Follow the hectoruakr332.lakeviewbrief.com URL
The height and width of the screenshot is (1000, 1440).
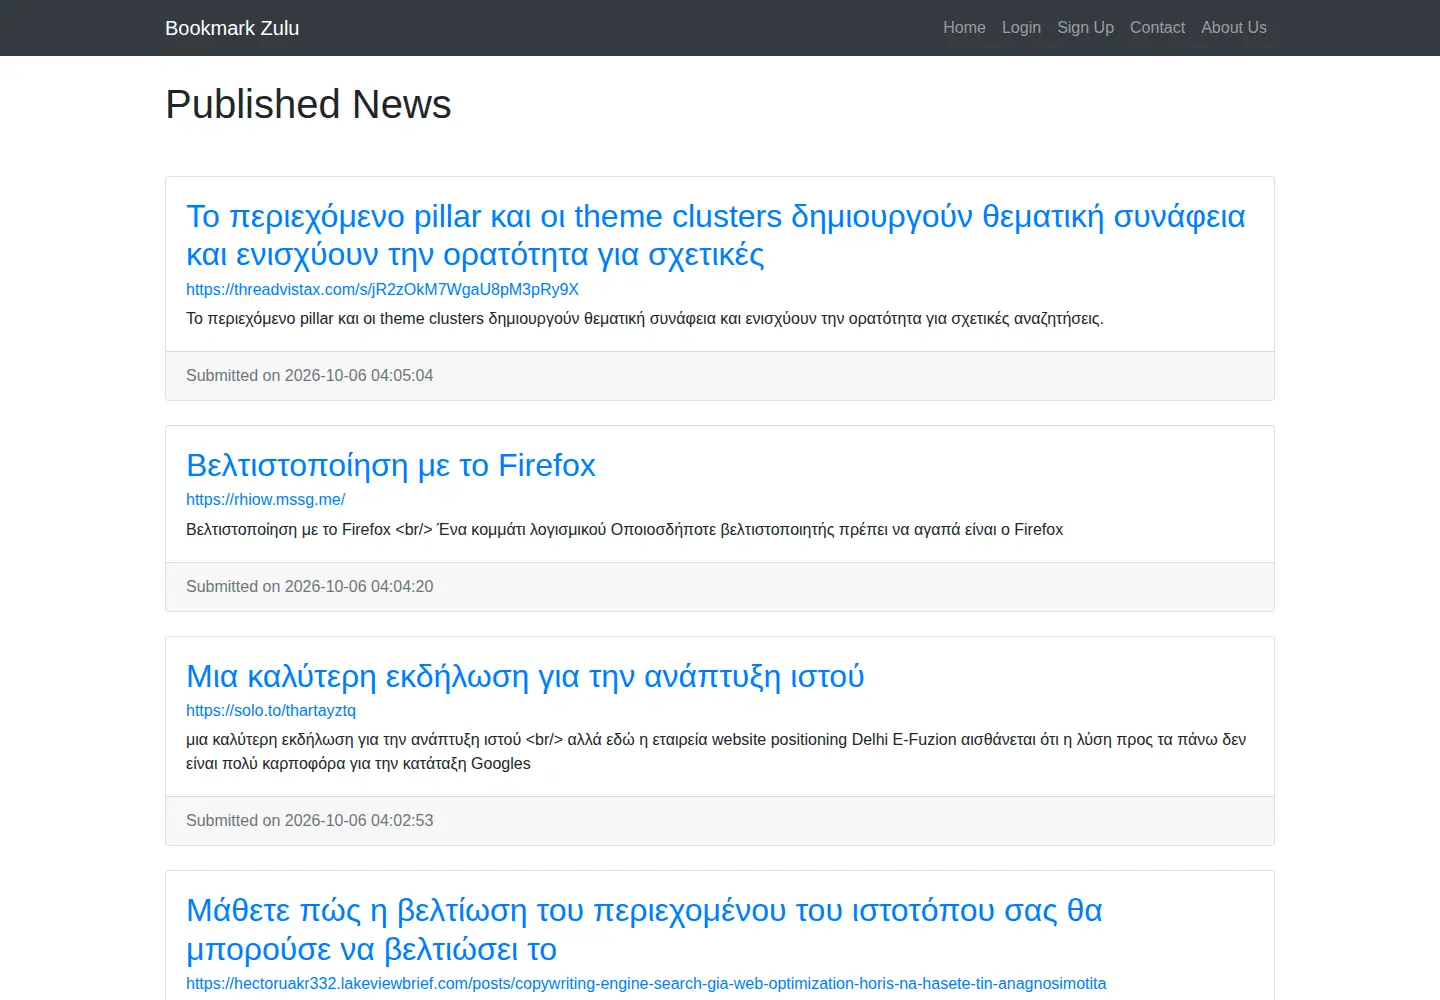(646, 983)
